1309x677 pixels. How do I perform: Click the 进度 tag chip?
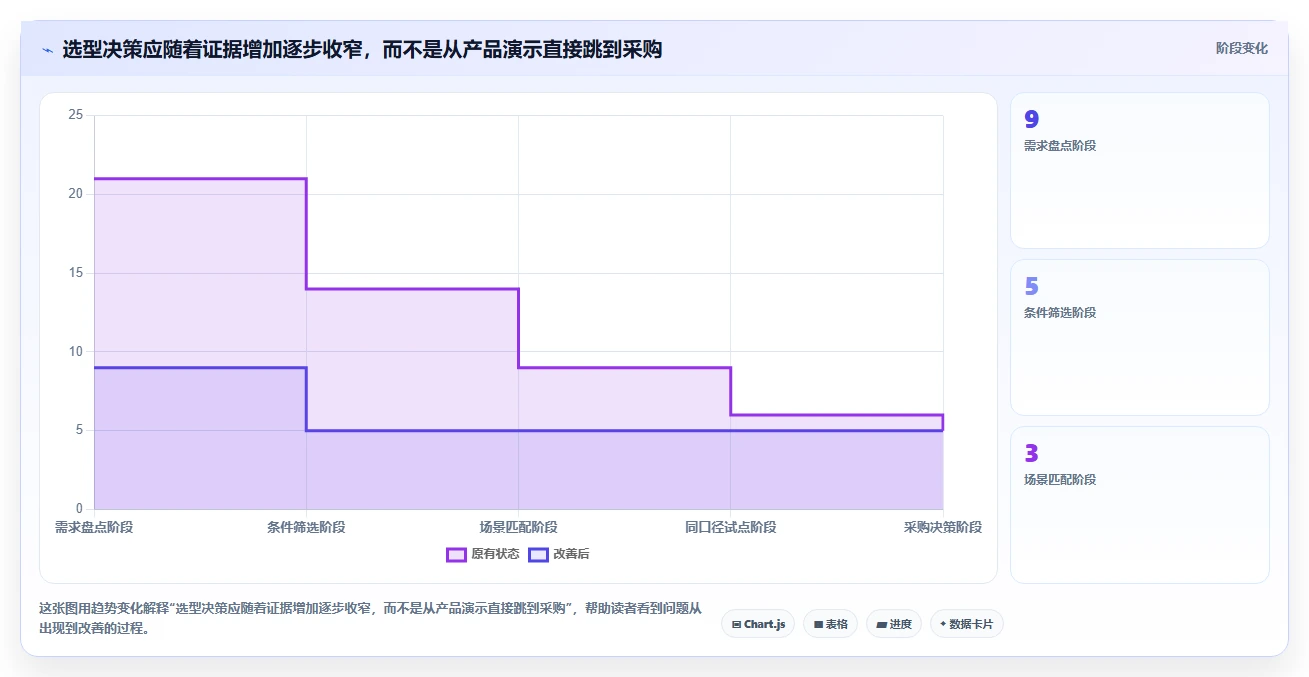tap(893, 624)
